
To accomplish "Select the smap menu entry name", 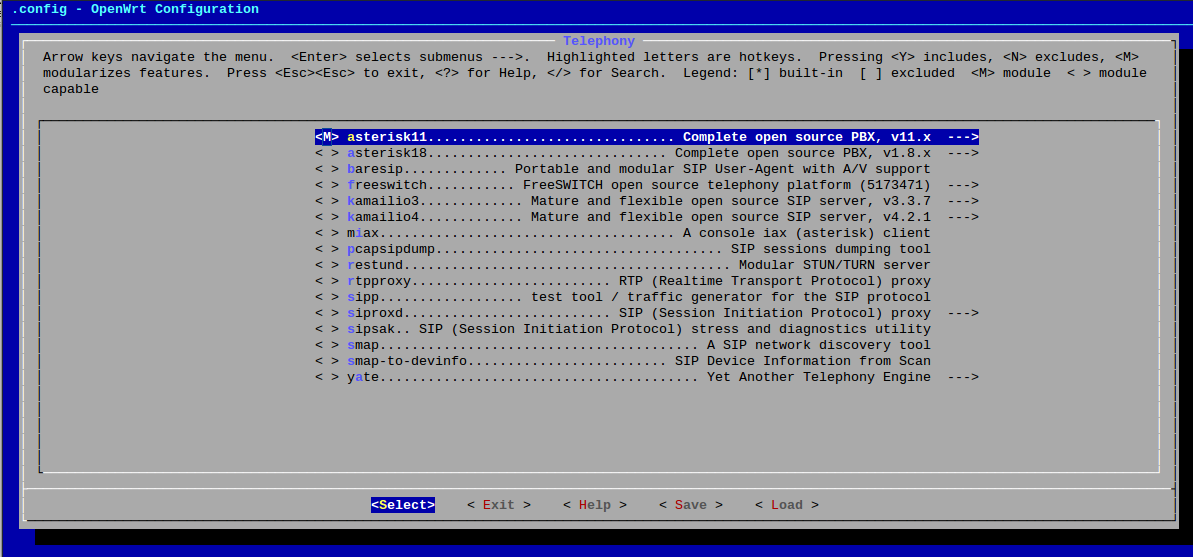I will (363, 345).
